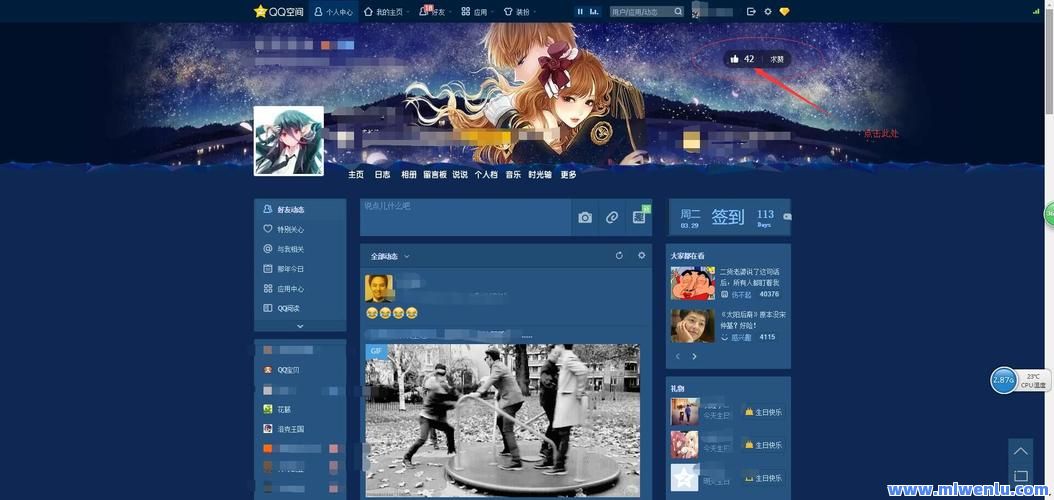This screenshot has height=500, width=1054.
Task: Expand the 装扮 dropdown in top bar
Action: 519,11
